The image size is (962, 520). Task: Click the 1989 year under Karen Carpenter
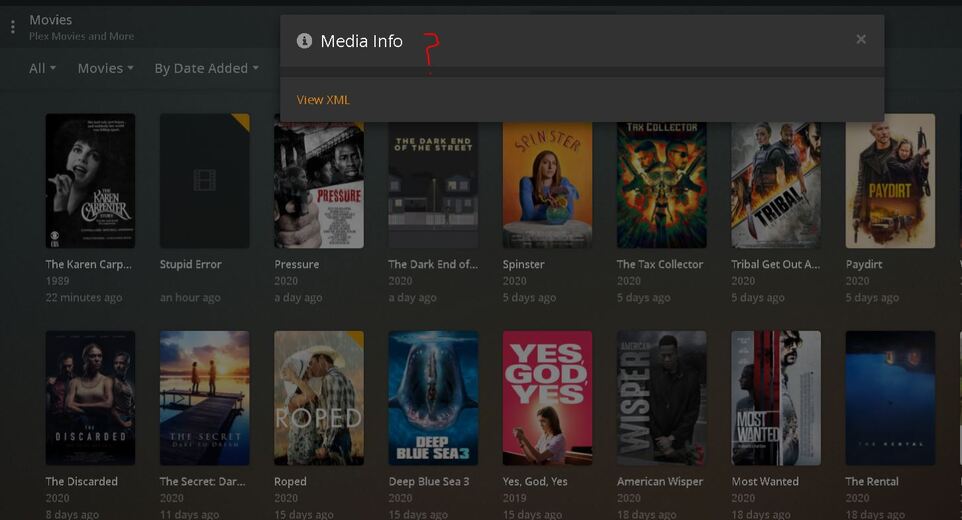point(57,281)
